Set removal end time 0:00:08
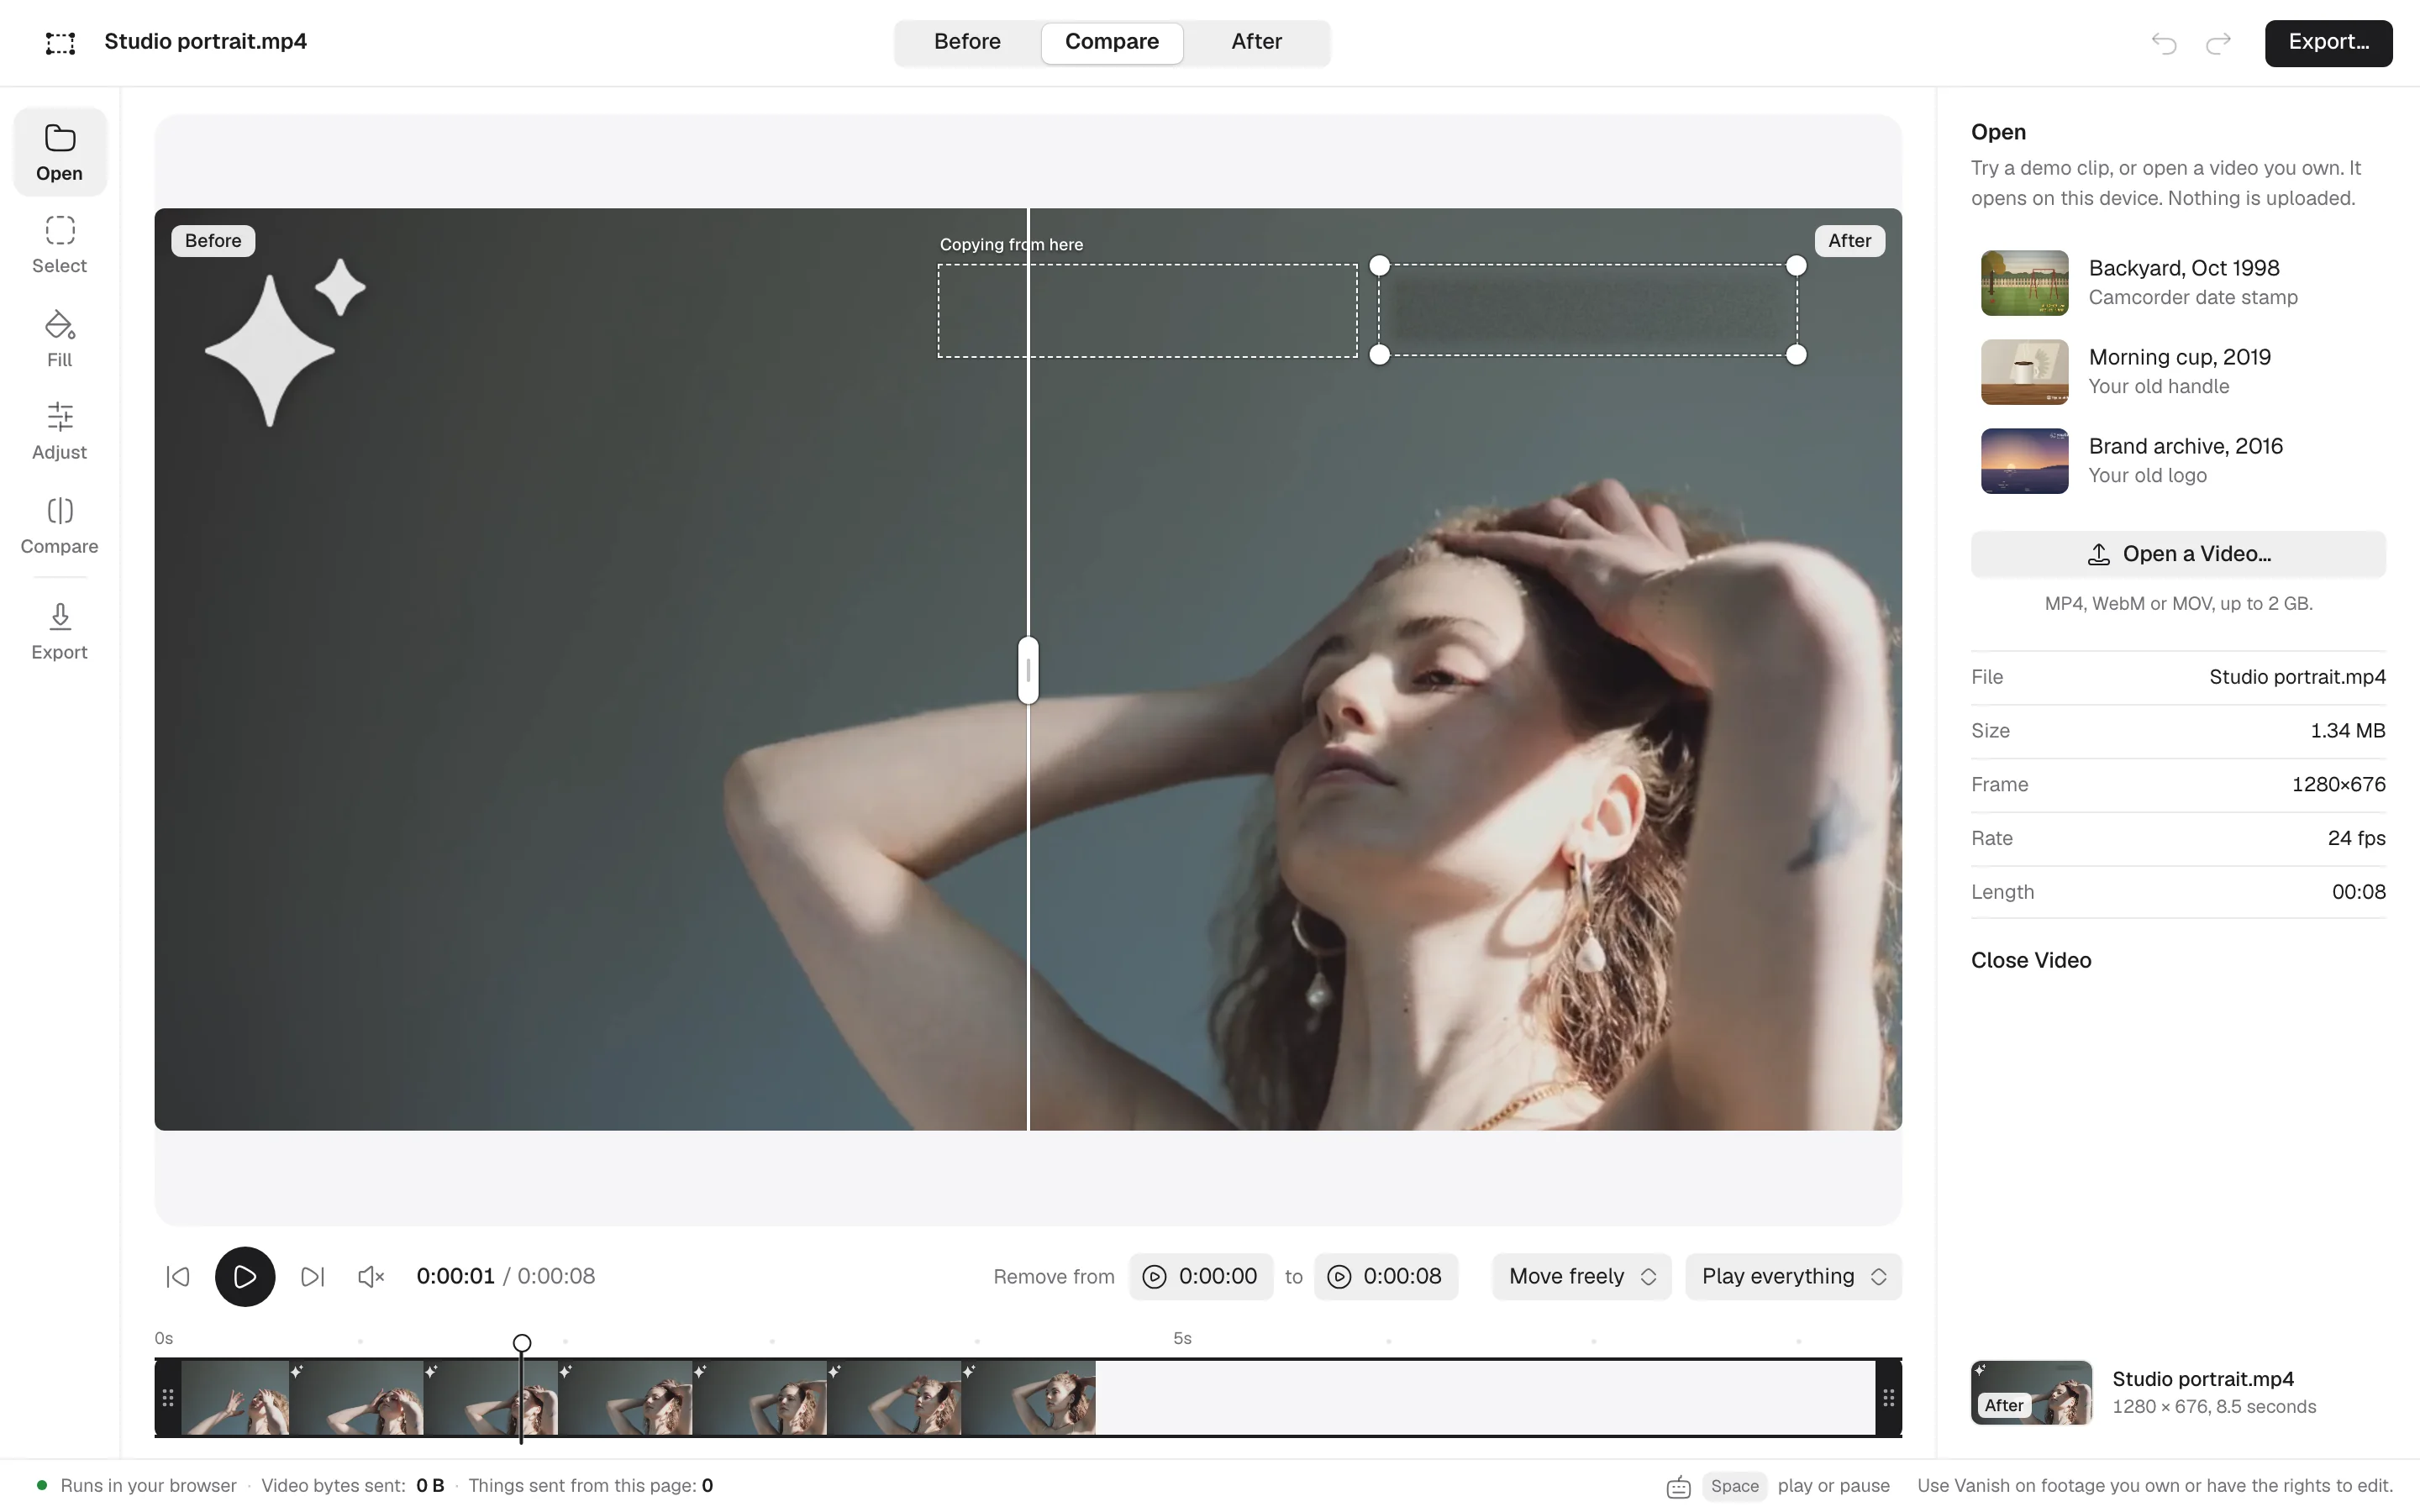 click(1385, 1276)
